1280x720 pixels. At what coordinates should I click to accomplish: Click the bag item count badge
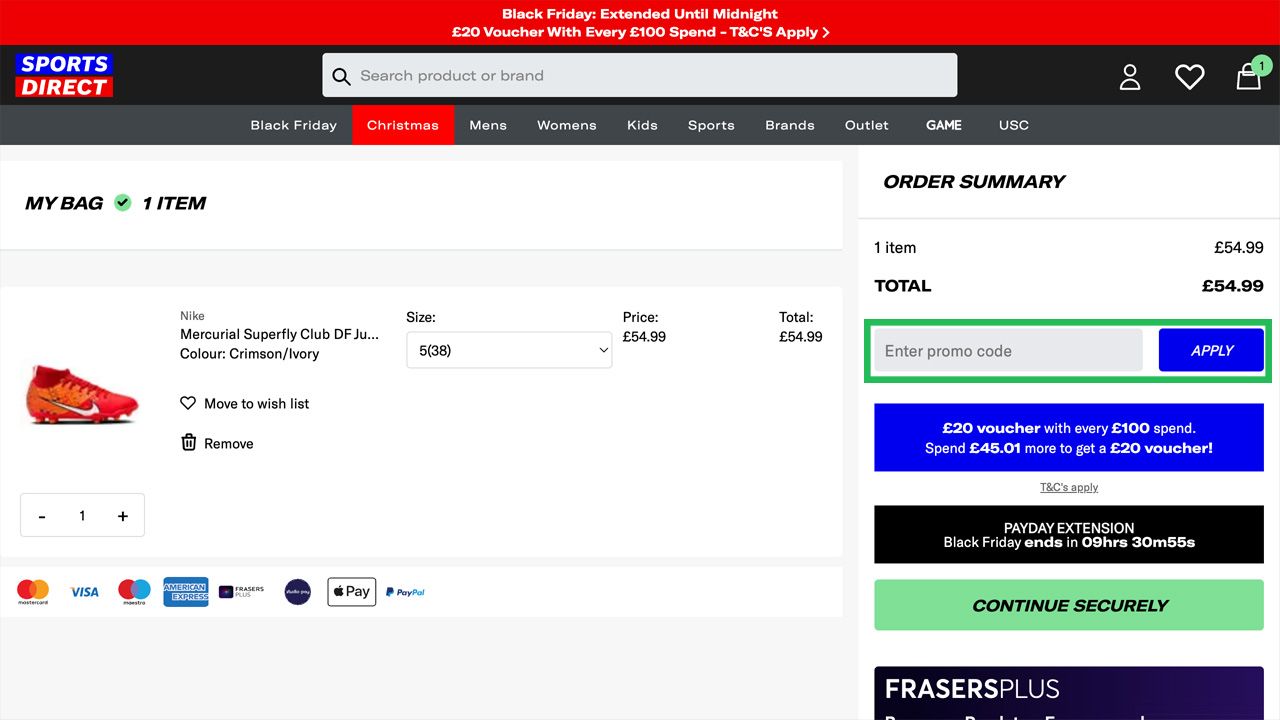1262,66
